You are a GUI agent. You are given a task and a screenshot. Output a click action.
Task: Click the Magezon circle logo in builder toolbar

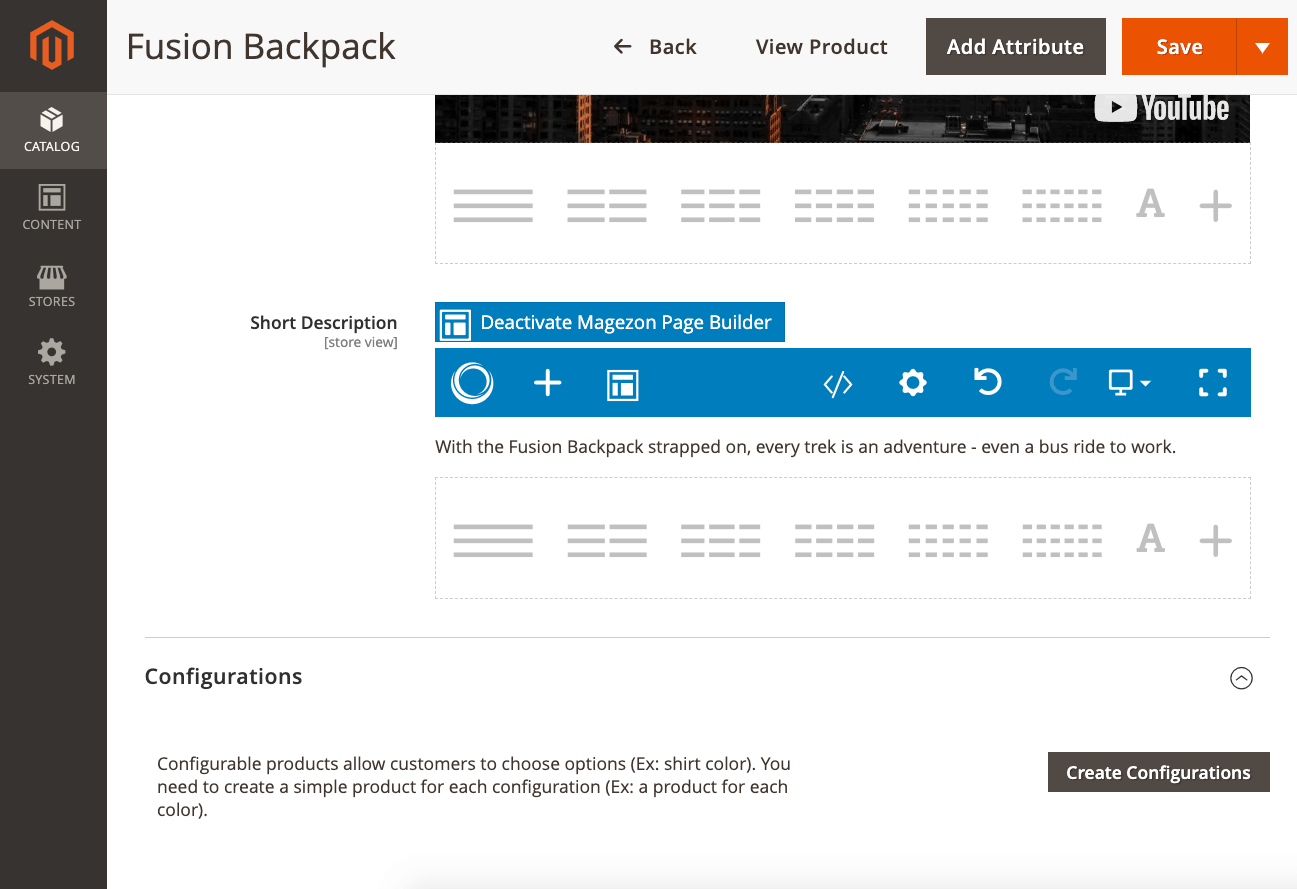click(472, 382)
